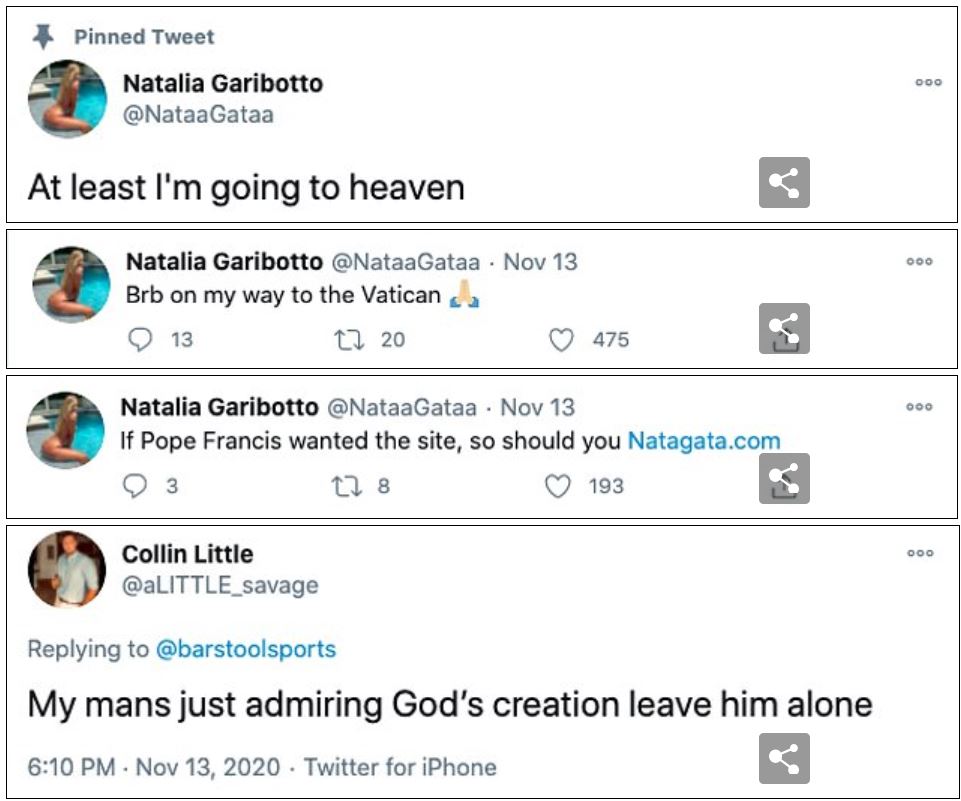The width and height of the screenshot is (961, 801).
Task: Open the more options menu on the pinned tweet
Action: (928, 83)
